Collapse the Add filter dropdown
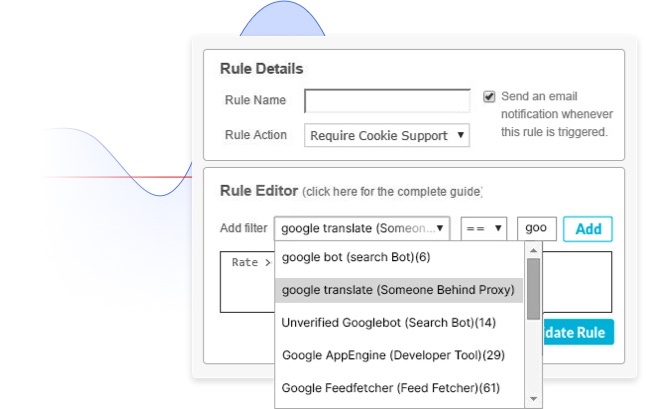The image size is (665, 409). (362, 229)
